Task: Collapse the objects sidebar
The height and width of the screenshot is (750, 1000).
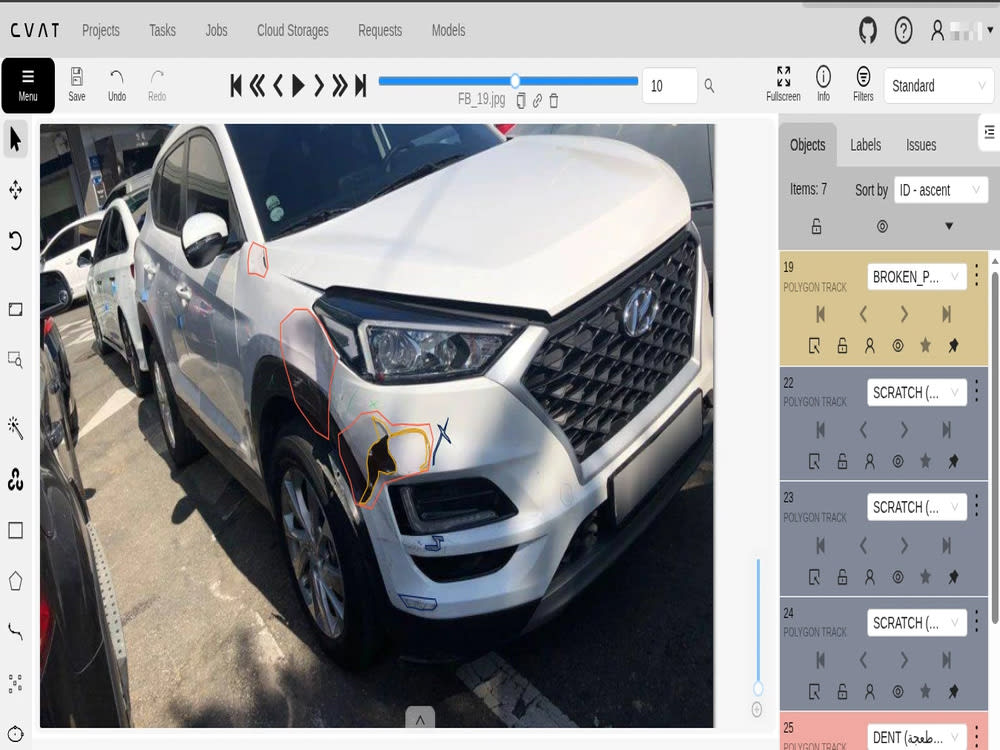Action: click(x=989, y=132)
